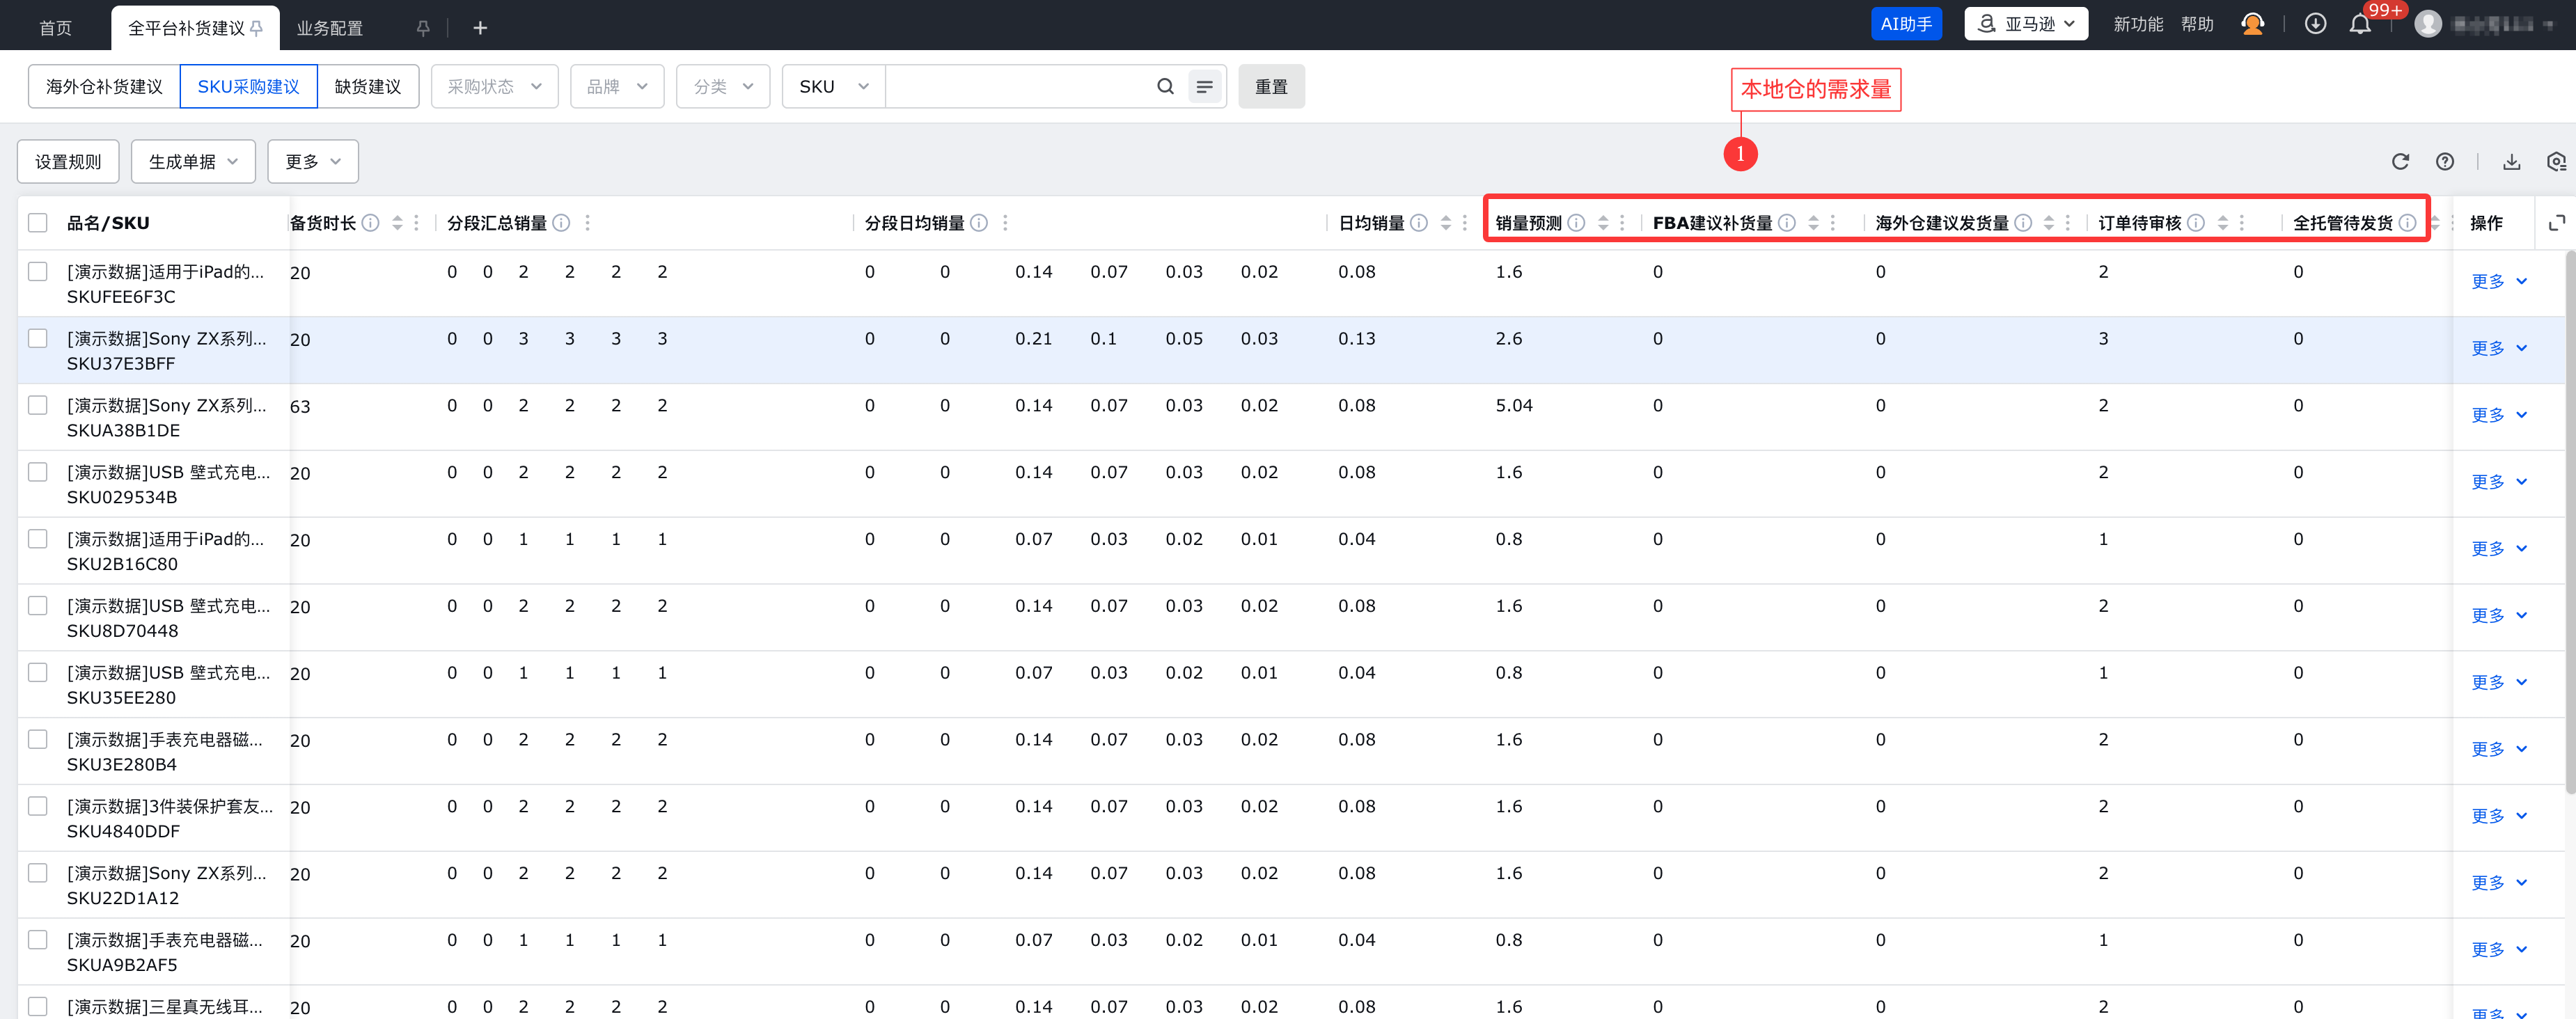This screenshot has width=2576, height=1019.
Task: Click the export download icon above table
Action: 2511,161
